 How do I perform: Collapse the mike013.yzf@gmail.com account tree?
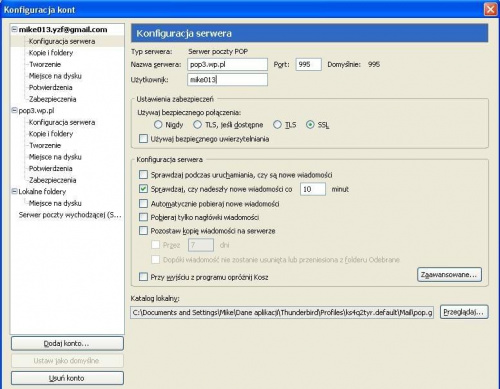coord(14,29)
